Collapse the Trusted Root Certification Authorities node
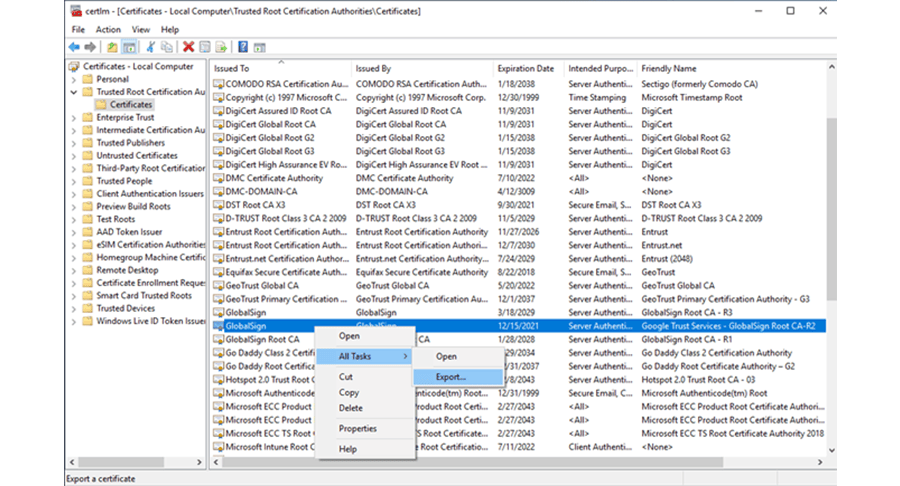 [73, 92]
